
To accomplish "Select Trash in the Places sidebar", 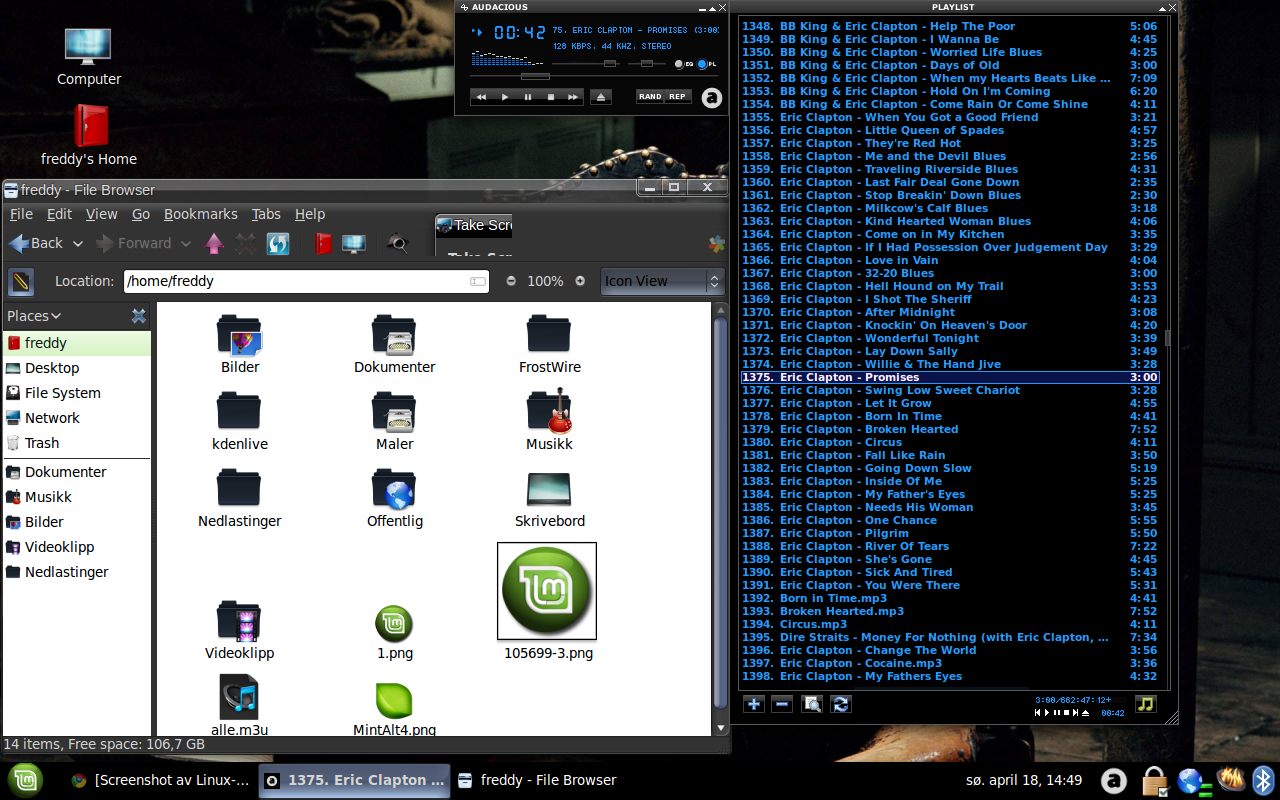I will [x=77, y=443].
